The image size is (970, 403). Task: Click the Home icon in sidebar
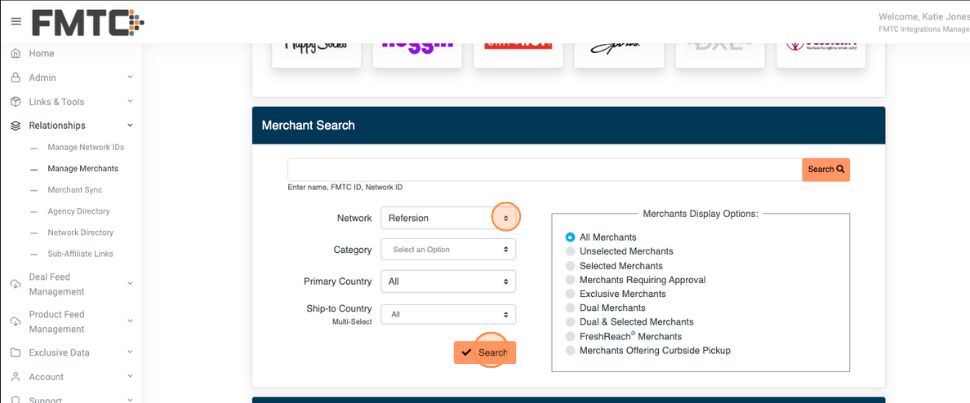pyautogui.click(x=15, y=53)
